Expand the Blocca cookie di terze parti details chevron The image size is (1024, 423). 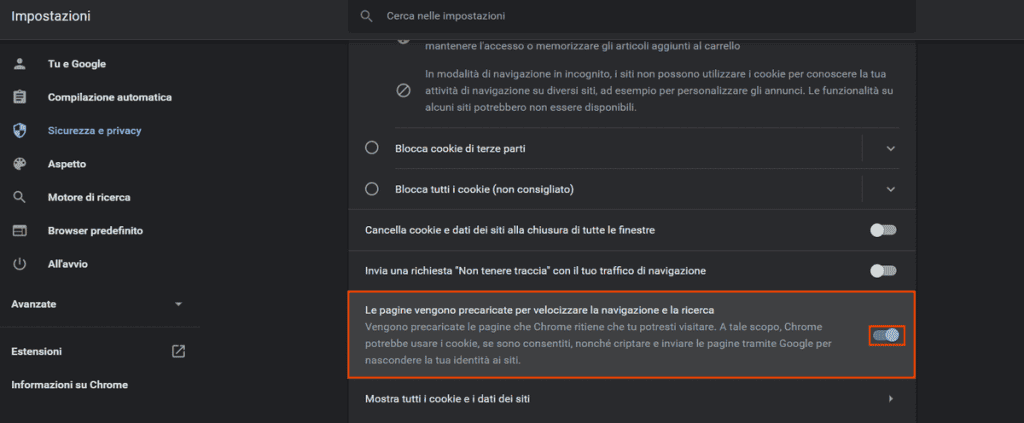891,148
